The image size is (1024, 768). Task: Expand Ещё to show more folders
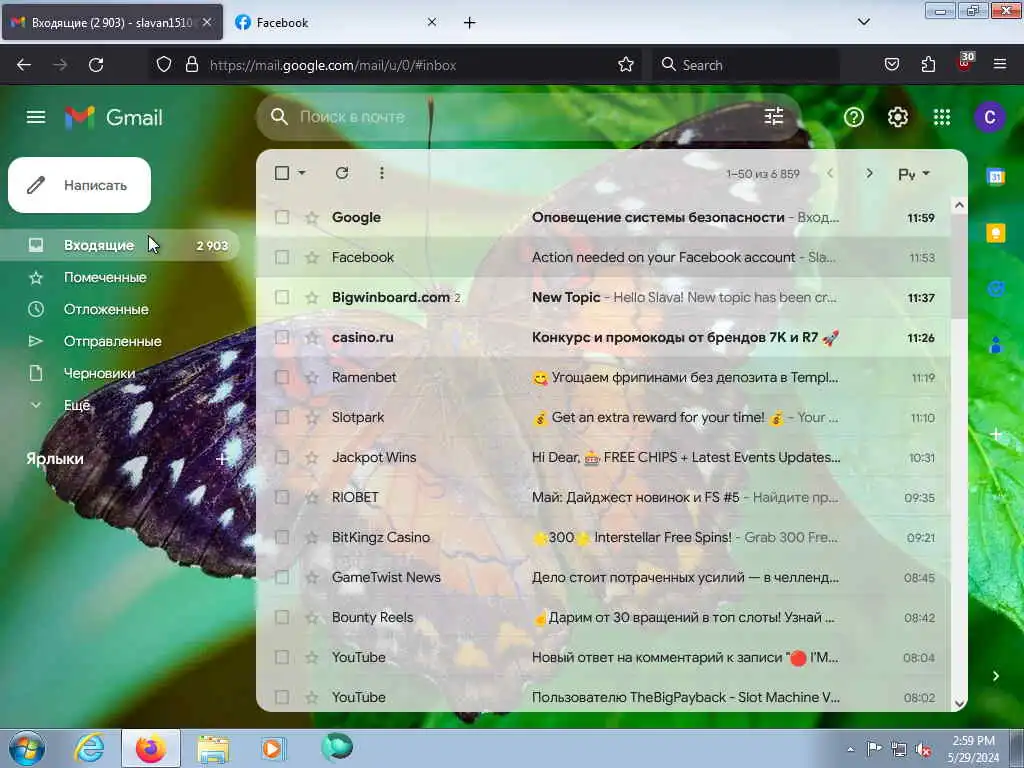76,405
